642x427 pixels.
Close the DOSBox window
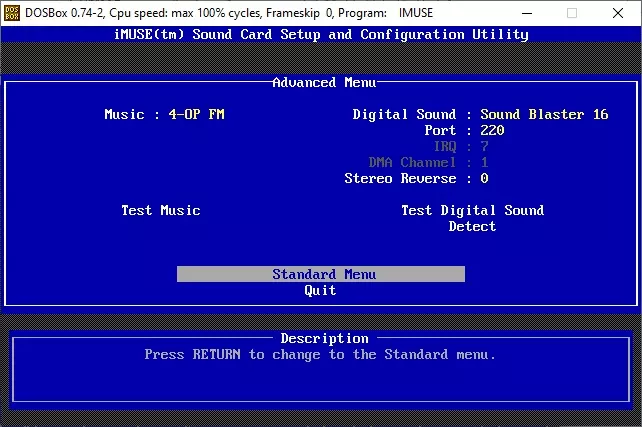point(618,13)
